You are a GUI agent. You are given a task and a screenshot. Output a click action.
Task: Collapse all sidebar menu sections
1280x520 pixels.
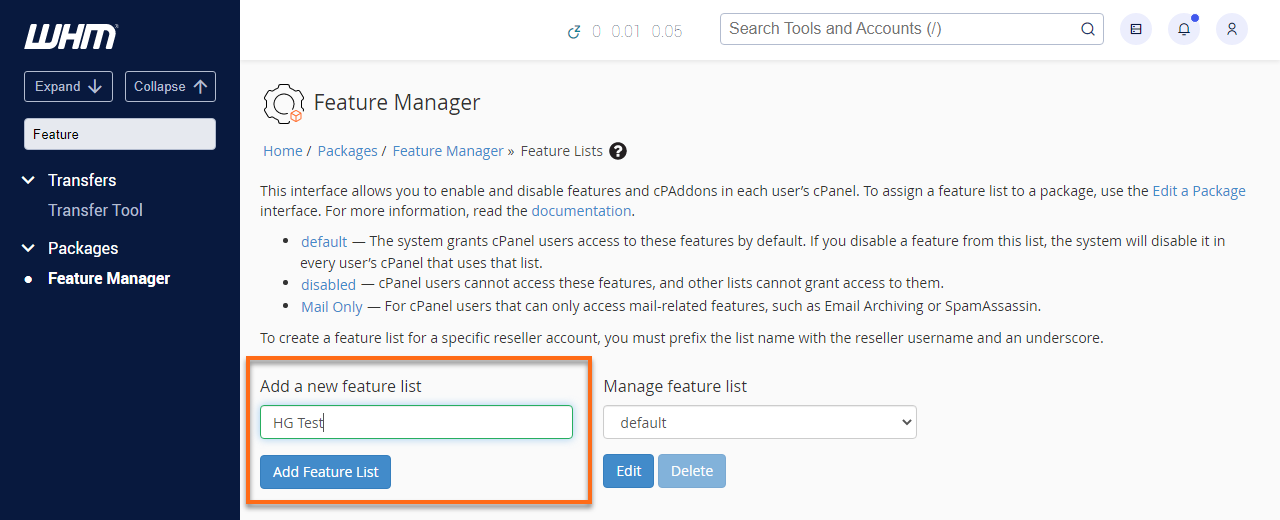tap(170, 86)
